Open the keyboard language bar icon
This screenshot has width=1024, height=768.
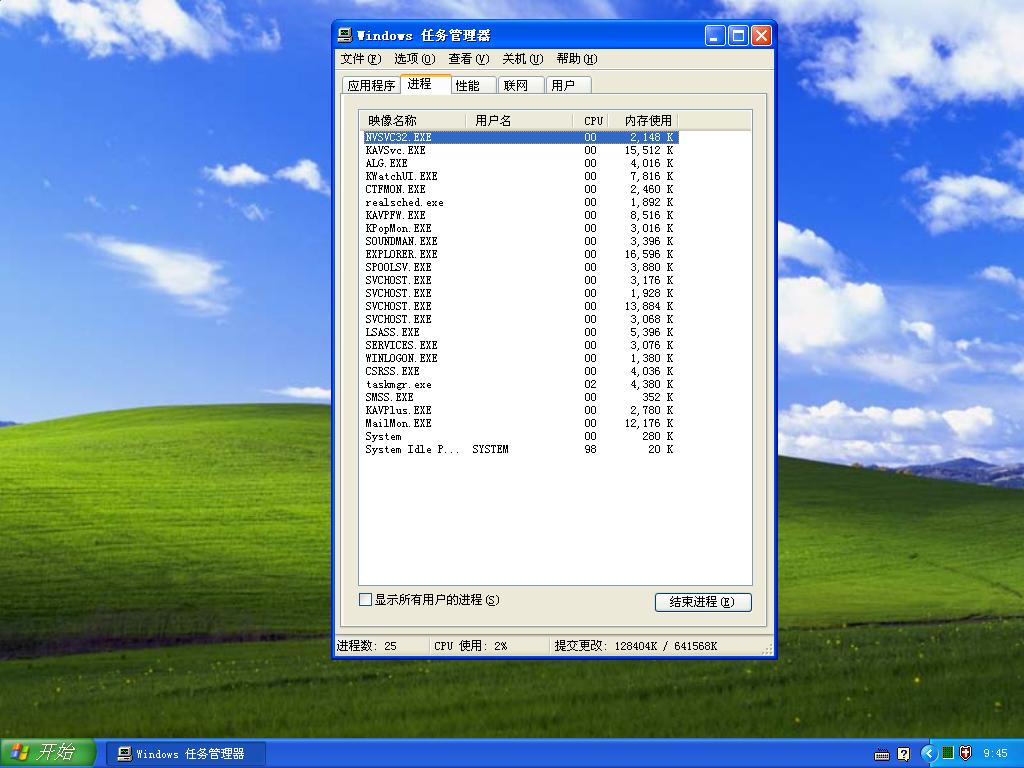click(882, 754)
